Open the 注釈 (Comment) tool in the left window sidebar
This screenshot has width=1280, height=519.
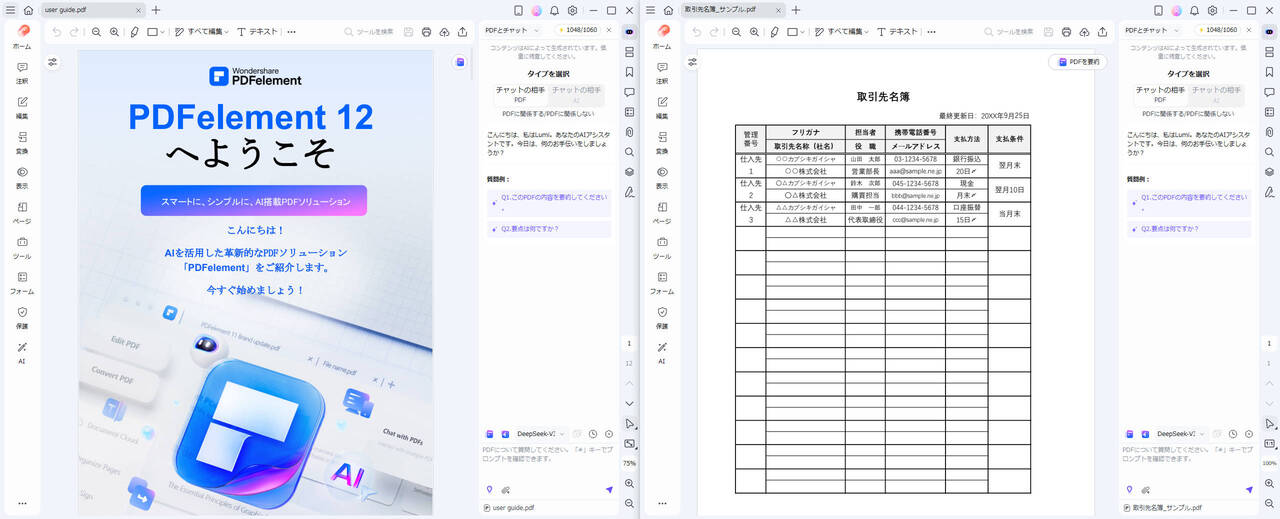(22, 73)
